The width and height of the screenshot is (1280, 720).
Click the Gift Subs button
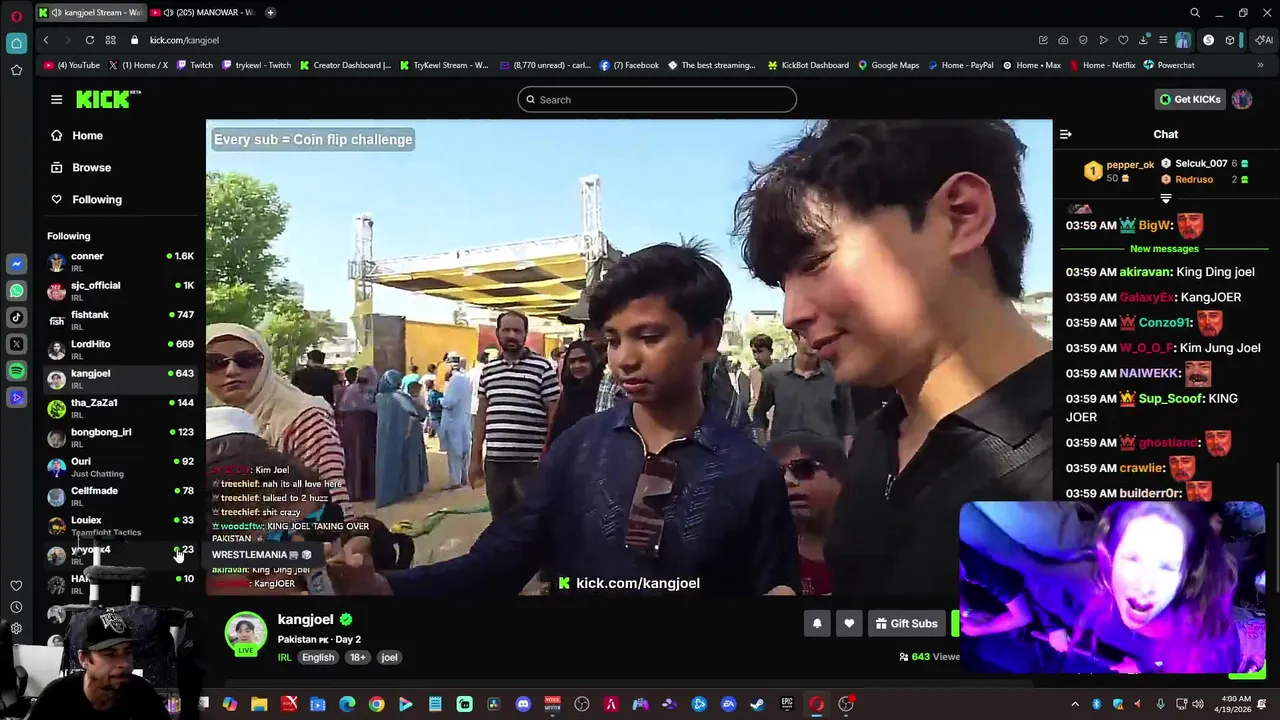click(906, 623)
